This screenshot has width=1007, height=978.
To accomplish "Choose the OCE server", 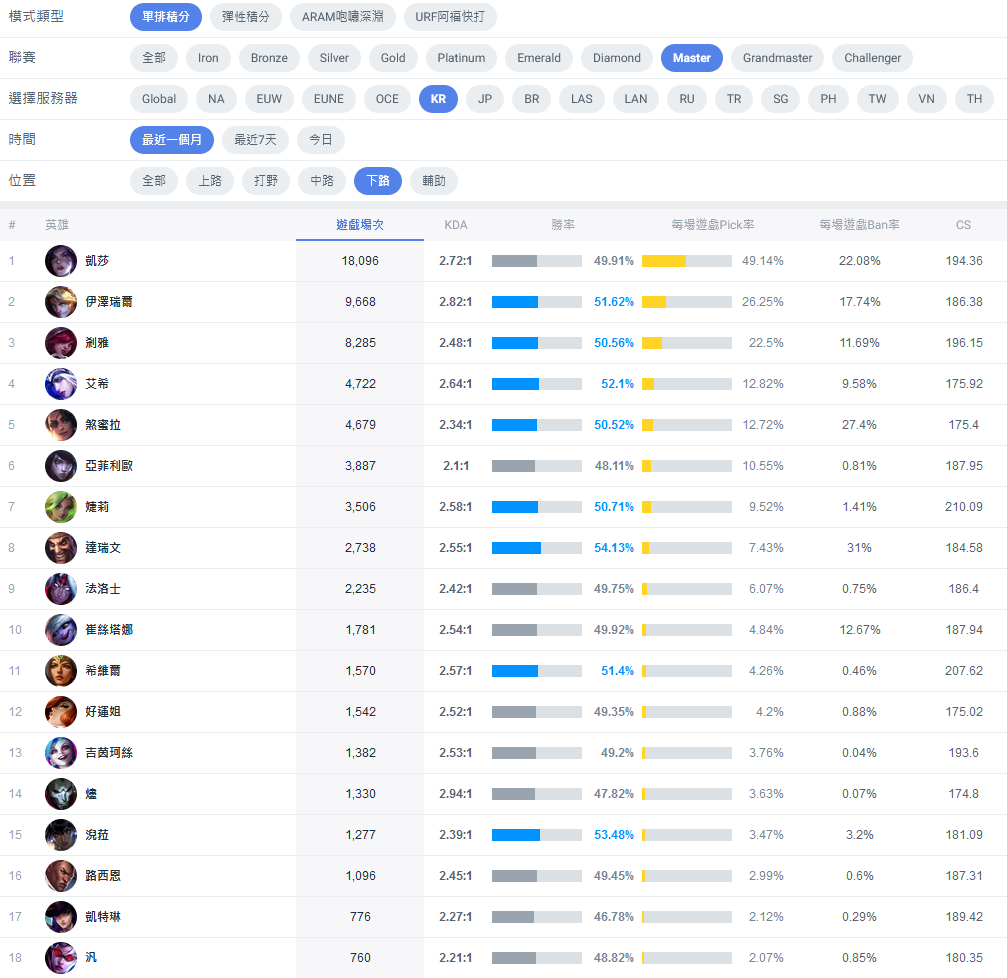I will tap(387, 99).
